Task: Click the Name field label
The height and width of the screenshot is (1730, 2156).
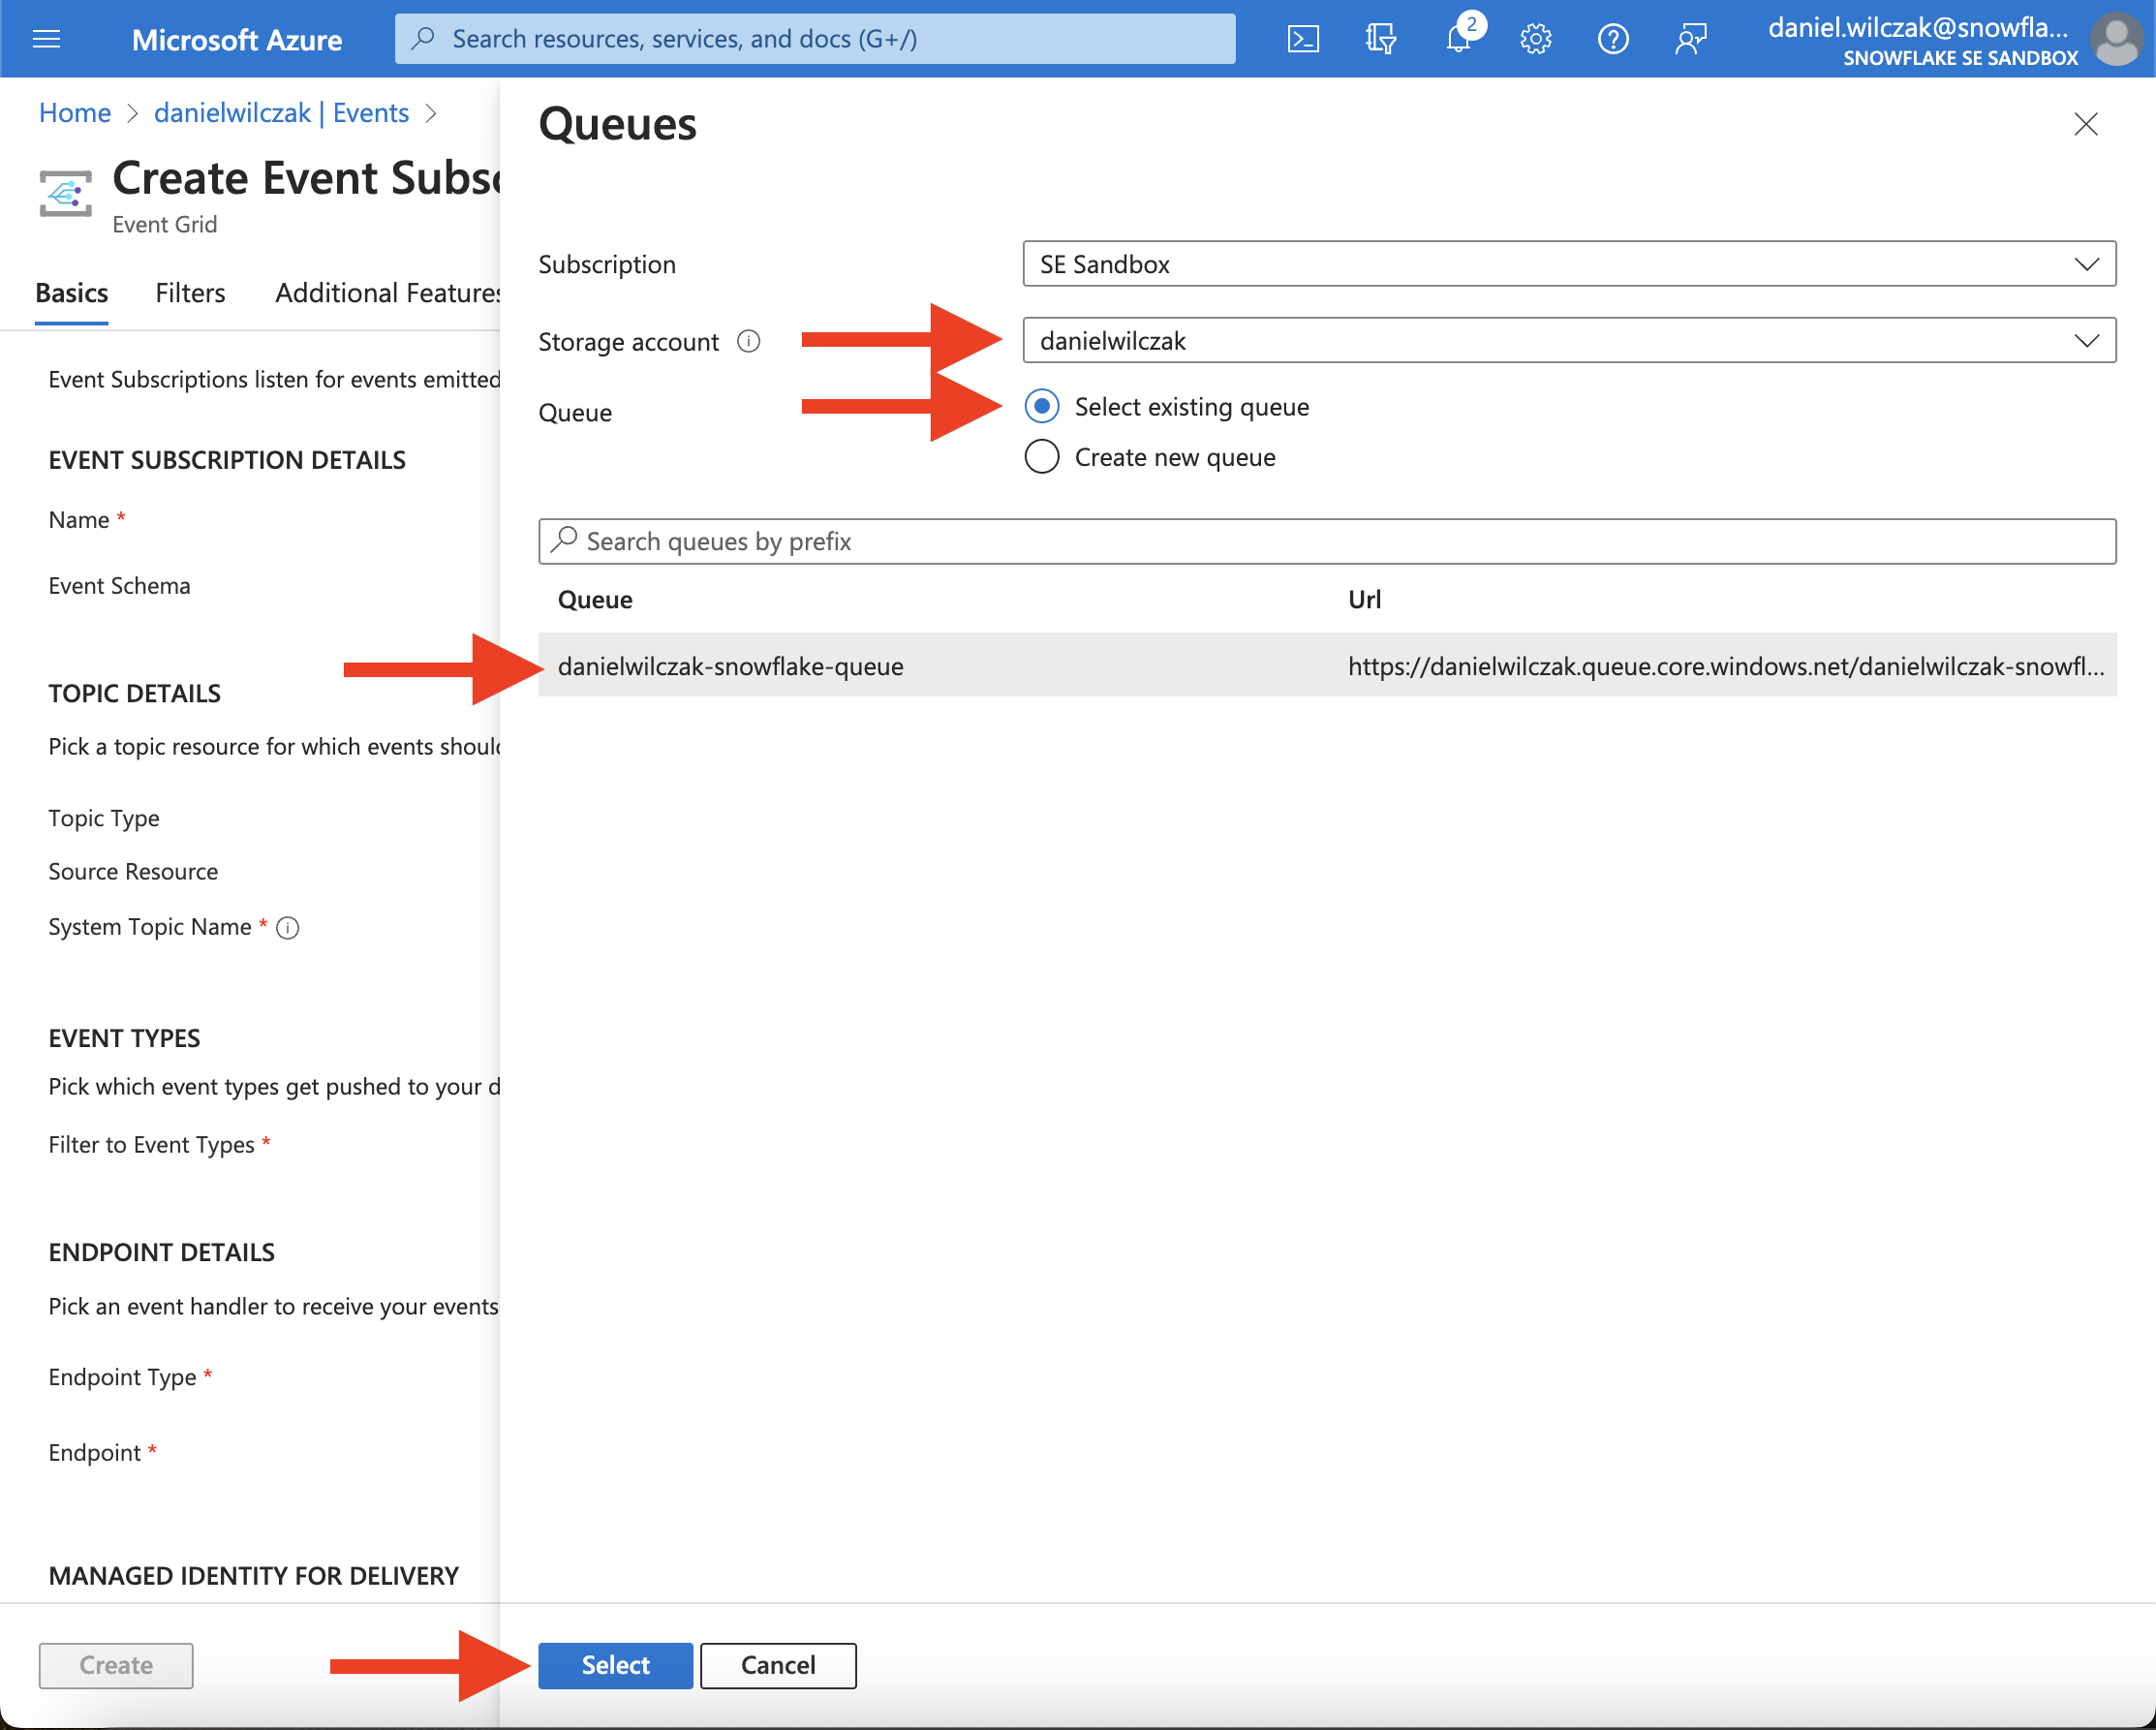Action: coord(79,520)
